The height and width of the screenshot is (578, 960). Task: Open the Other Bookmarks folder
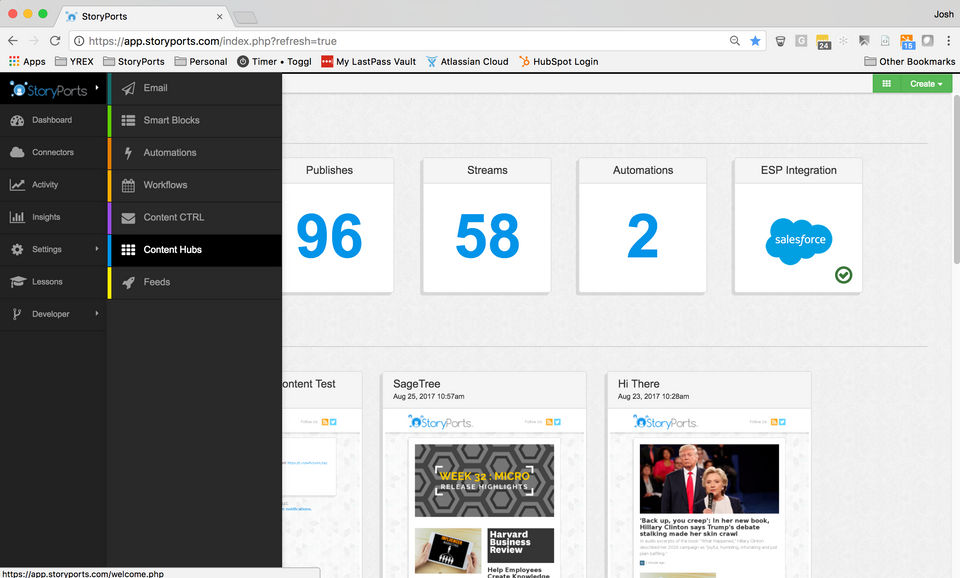tap(910, 62)
